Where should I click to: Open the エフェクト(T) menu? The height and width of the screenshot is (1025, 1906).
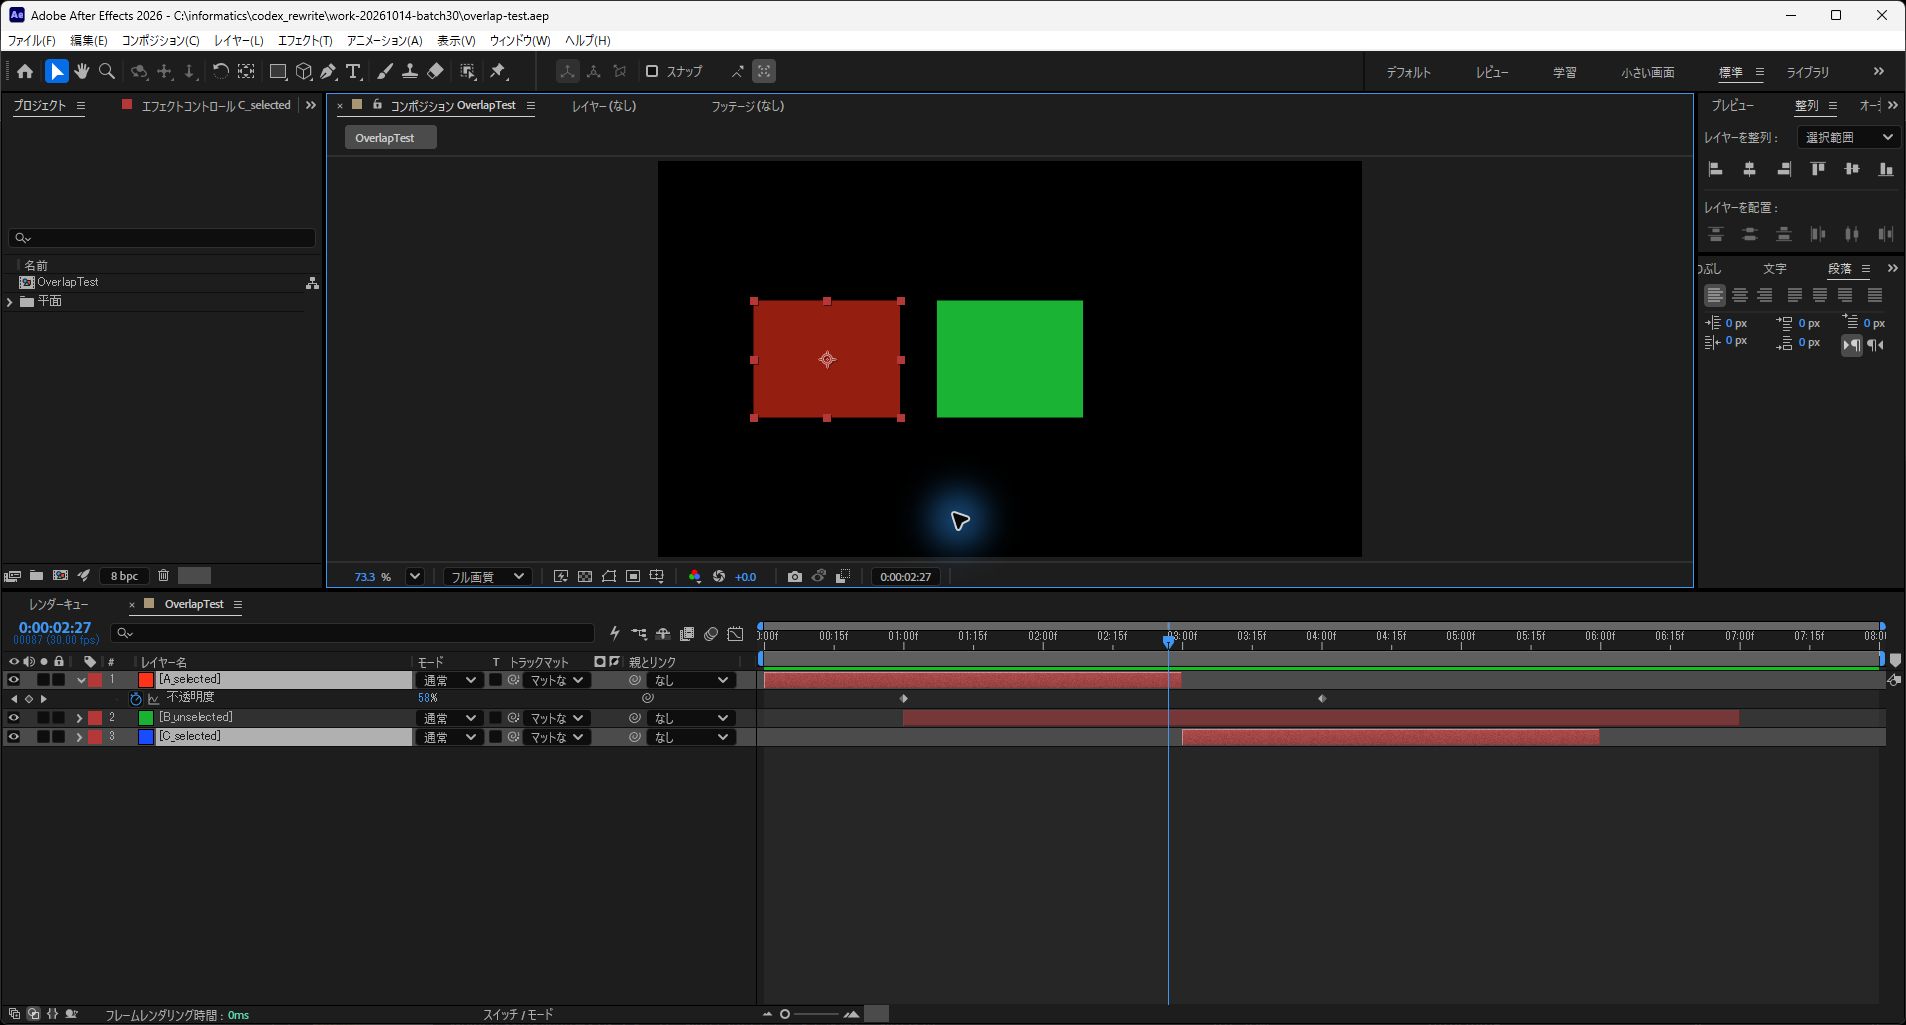305,40
